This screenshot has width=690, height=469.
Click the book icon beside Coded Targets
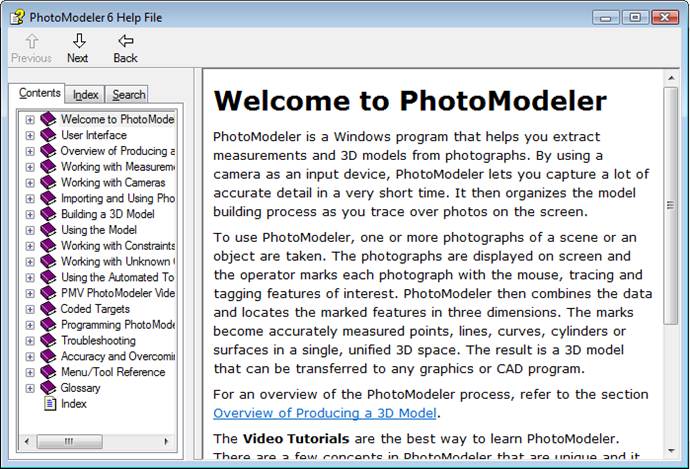tap(49, 309)
